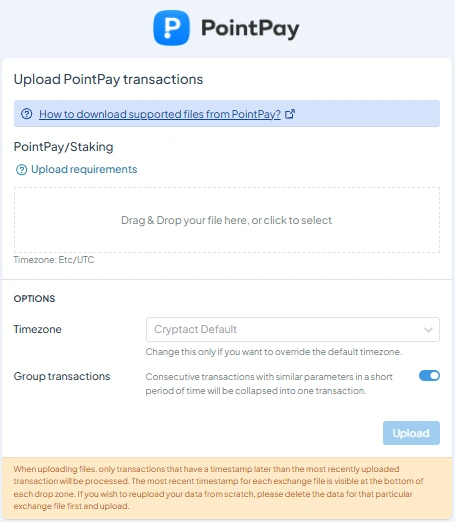Click the Upload button

click(x=411, y=433)
